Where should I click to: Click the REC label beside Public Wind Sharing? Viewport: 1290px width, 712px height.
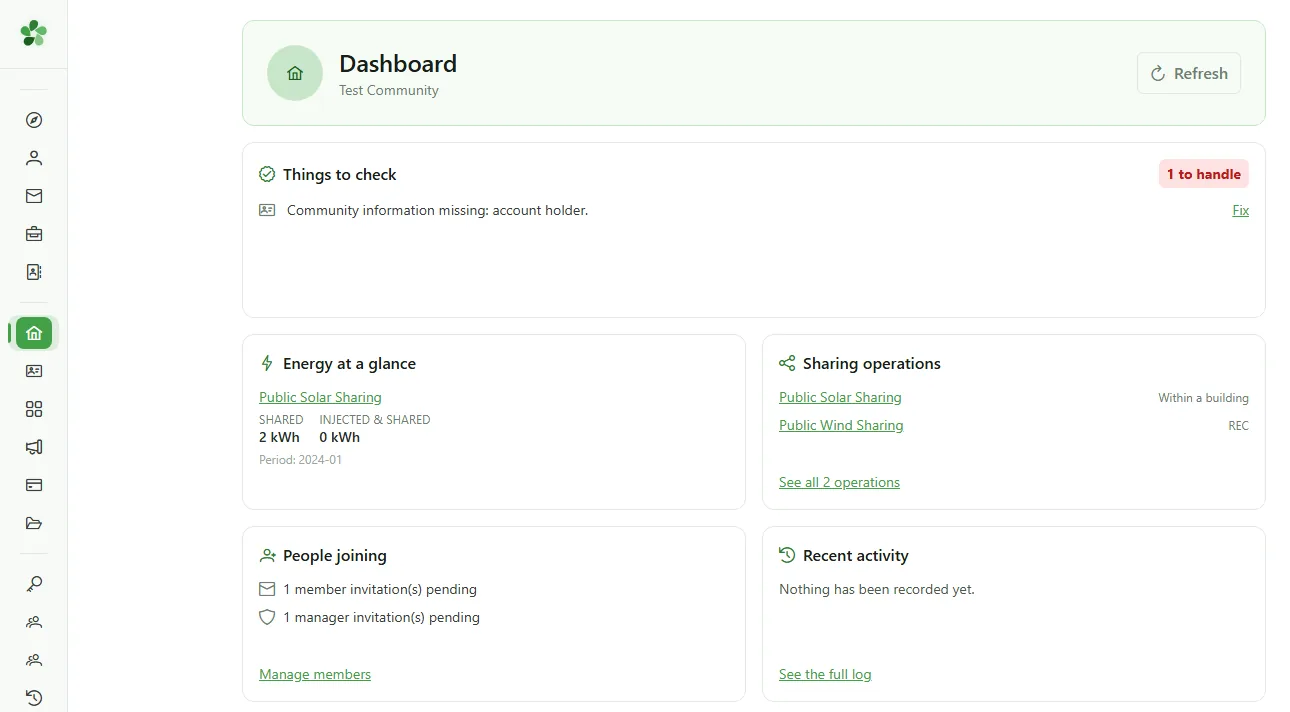tap(1238, 426)
